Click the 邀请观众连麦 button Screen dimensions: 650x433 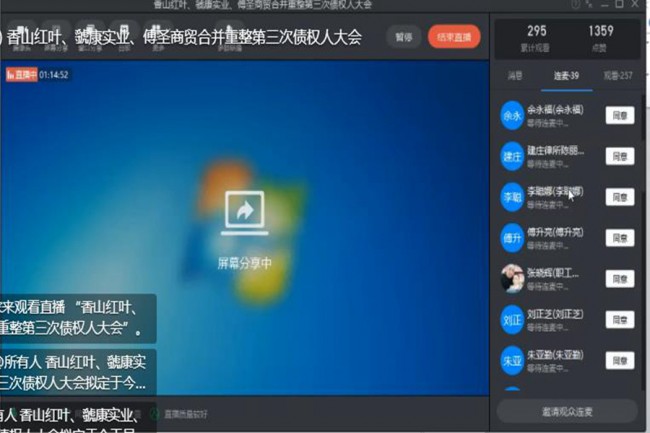(x=567, y=411)
